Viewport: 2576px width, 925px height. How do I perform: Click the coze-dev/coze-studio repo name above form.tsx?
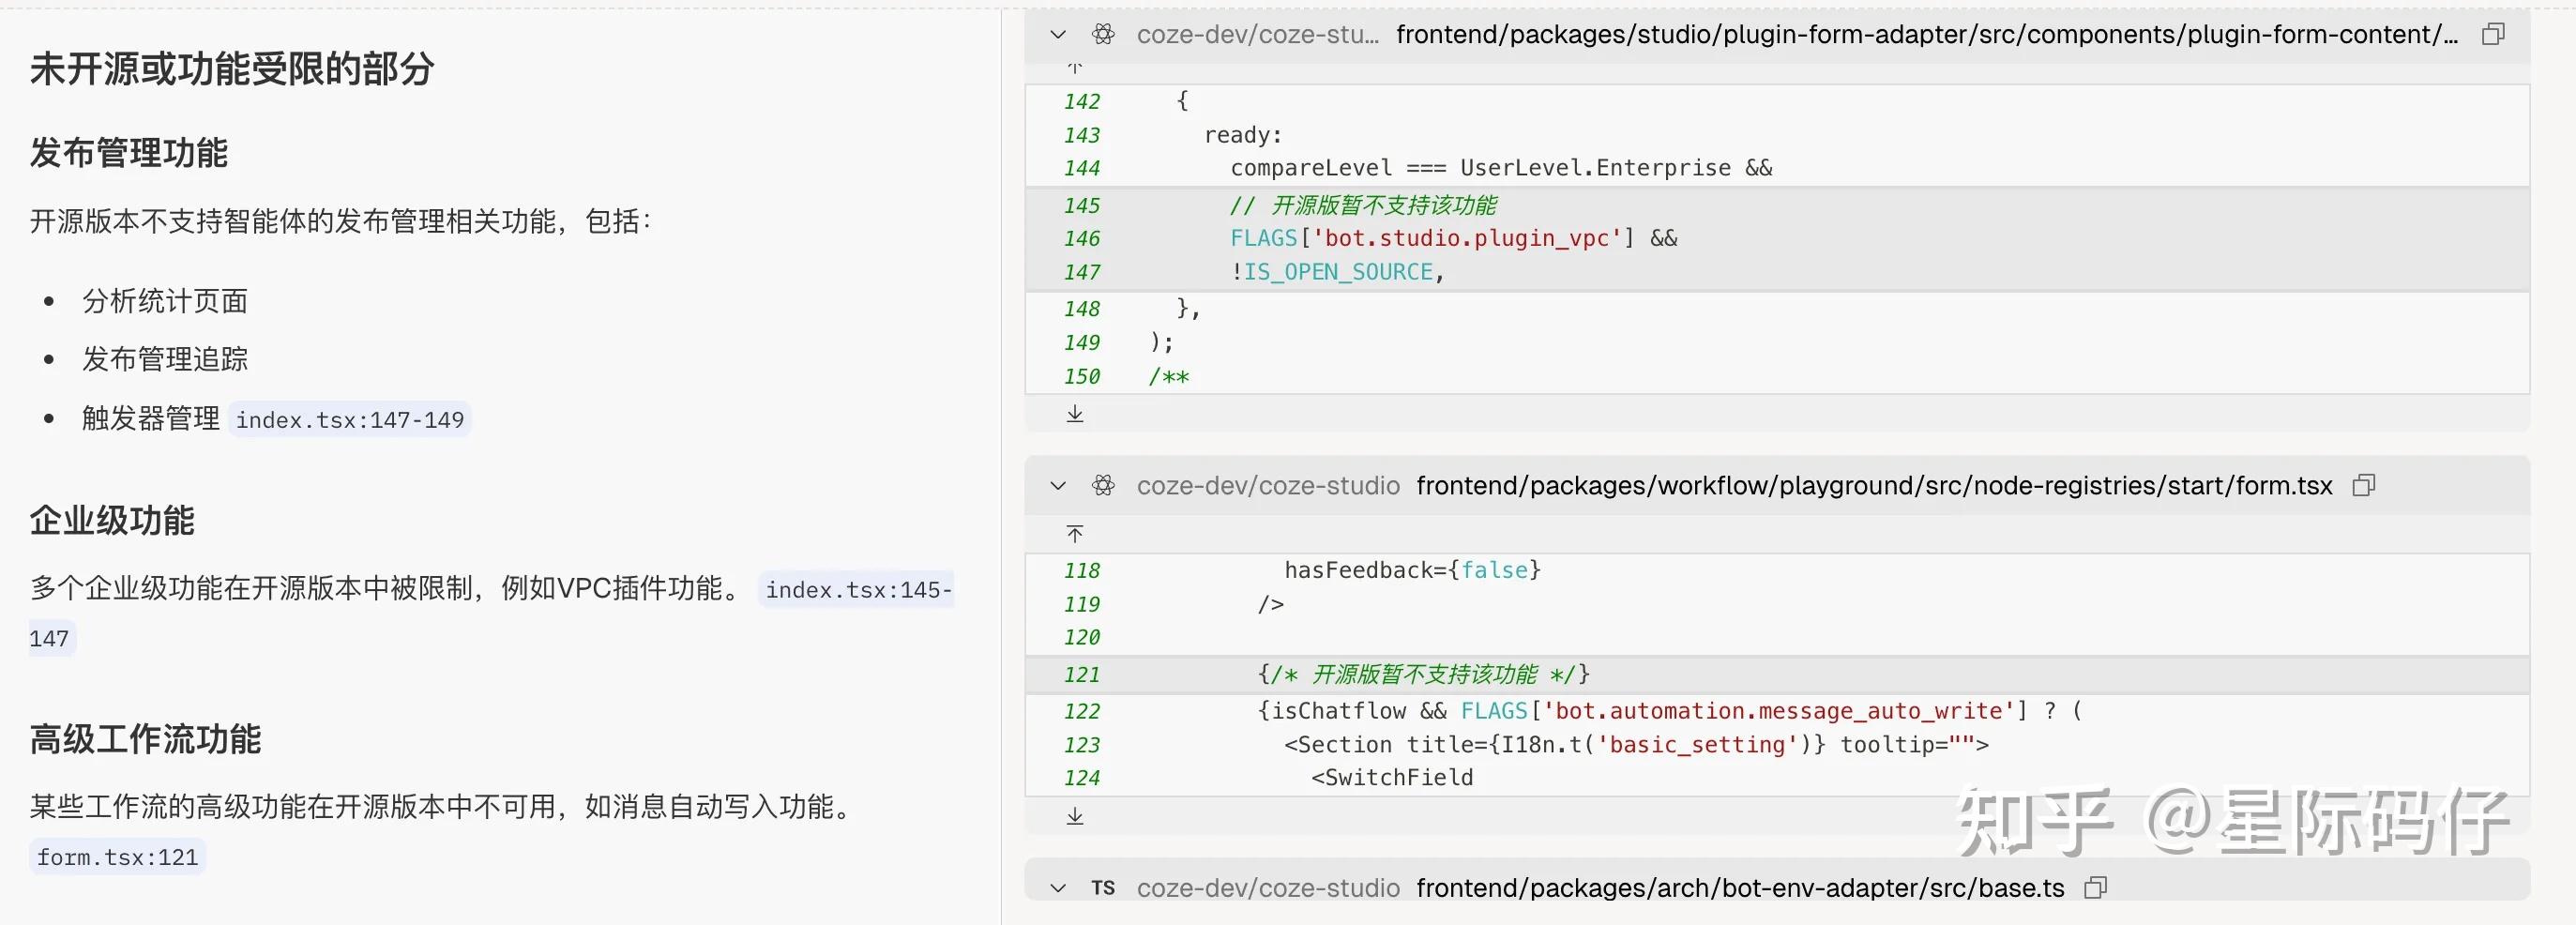point(1268,486)
